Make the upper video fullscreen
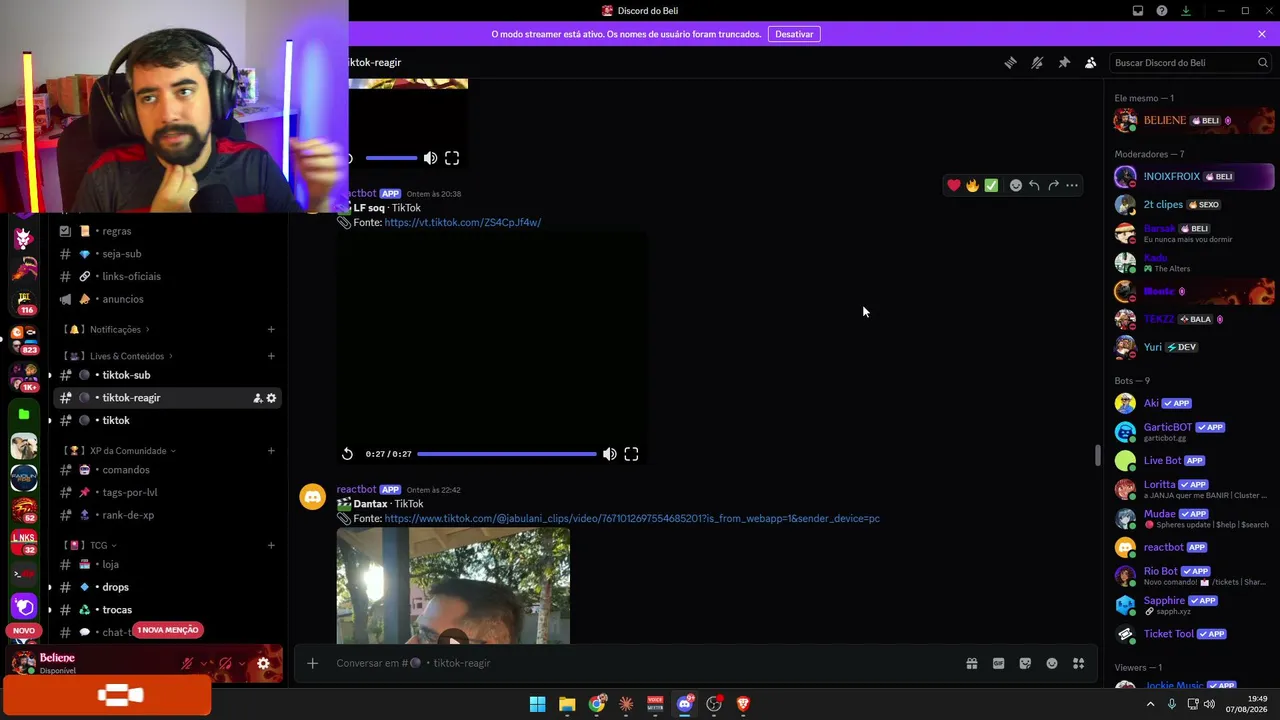Screen dimensions: 1280x720 pos(452,158)
